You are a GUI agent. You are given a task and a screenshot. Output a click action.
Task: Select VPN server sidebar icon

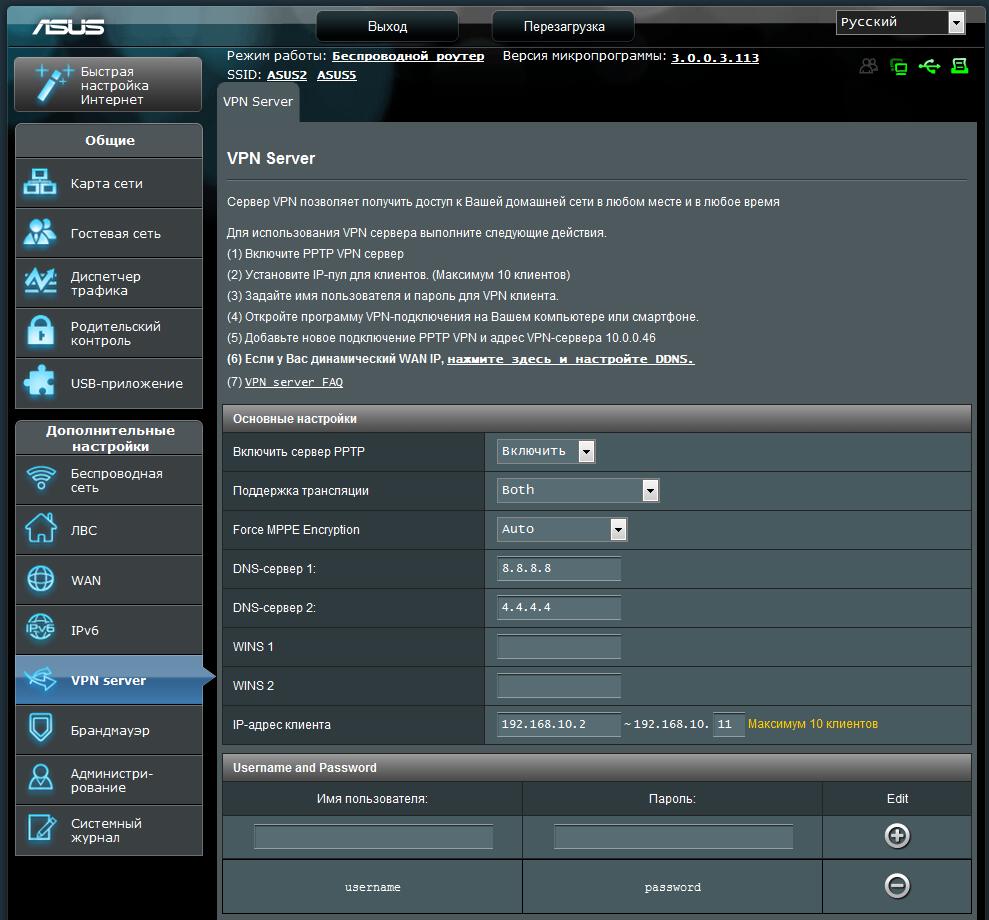click(x=40, y=678)
